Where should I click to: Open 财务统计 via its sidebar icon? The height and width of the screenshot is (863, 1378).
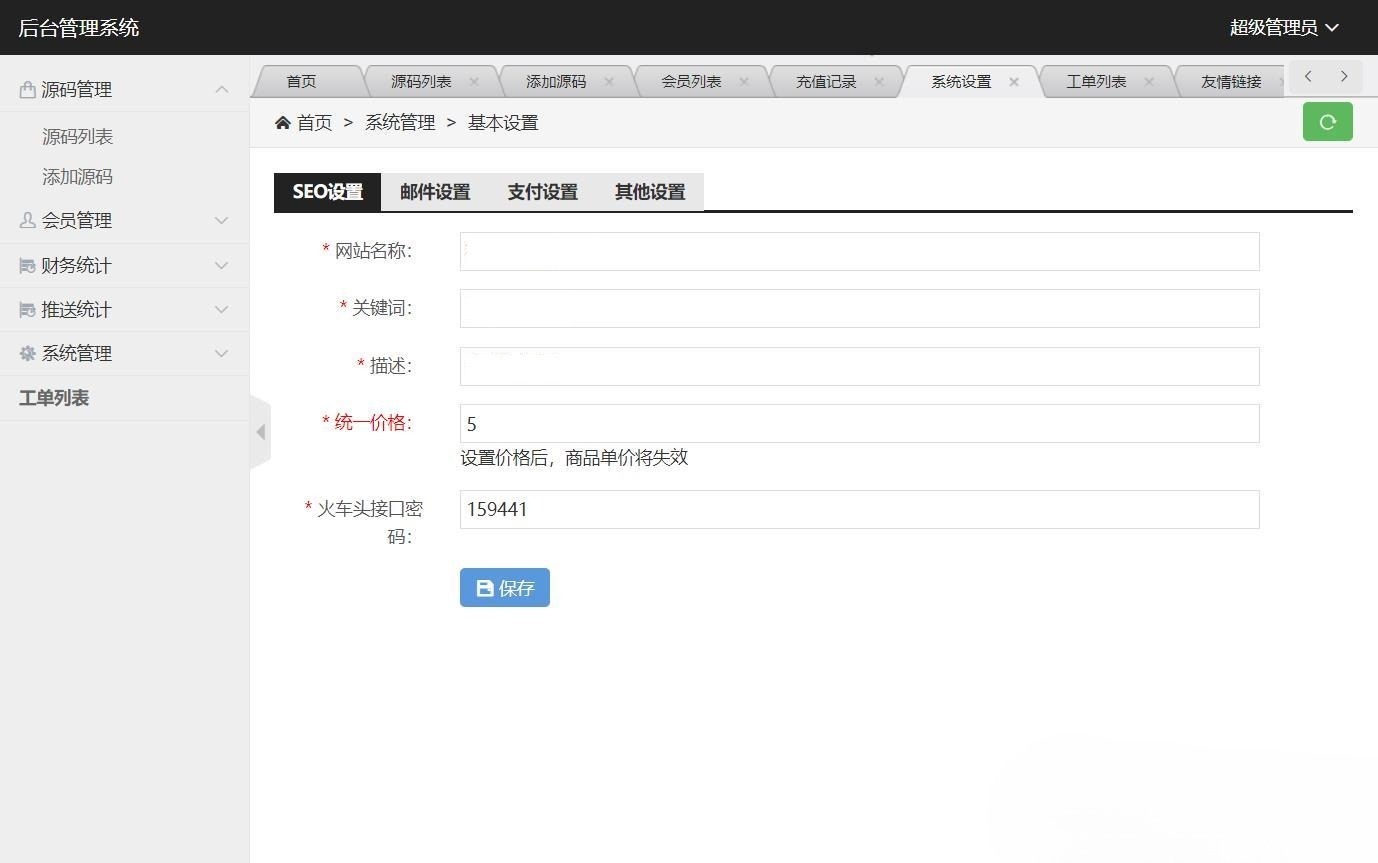pyautogui.click(x=27, y=265)
